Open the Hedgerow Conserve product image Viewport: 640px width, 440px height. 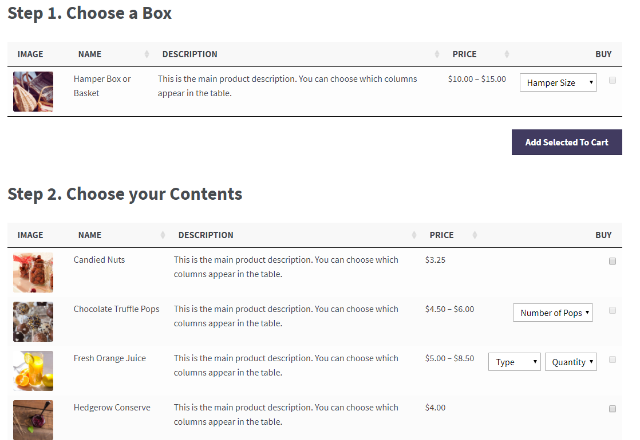click(x=33, y=420)
